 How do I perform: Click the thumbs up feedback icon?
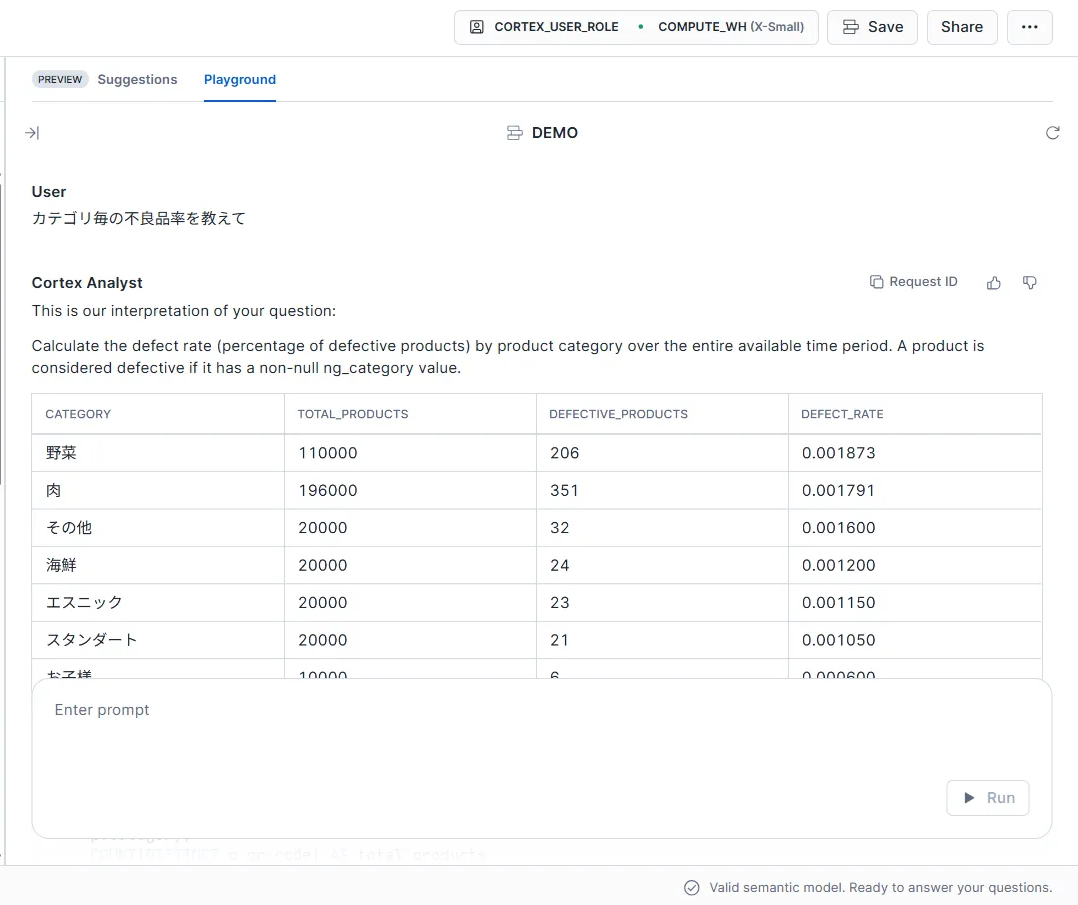tap(993, 283)
